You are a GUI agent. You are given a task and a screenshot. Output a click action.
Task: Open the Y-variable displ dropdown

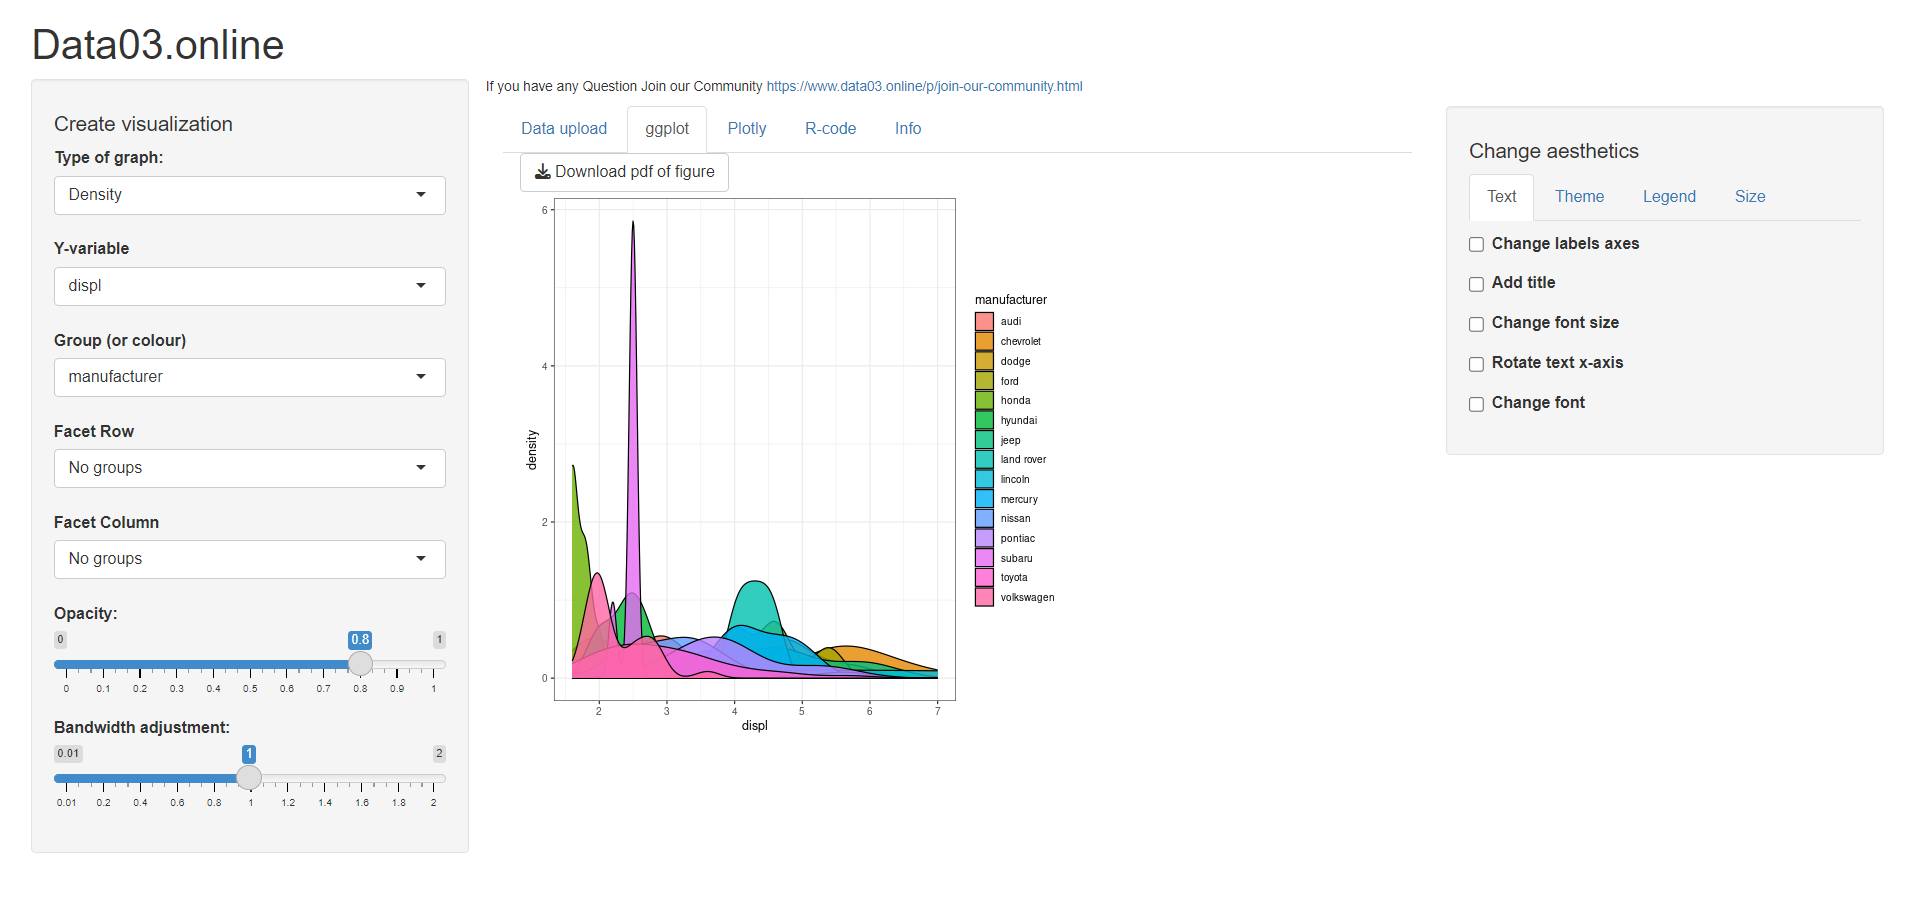pos(250,286)
